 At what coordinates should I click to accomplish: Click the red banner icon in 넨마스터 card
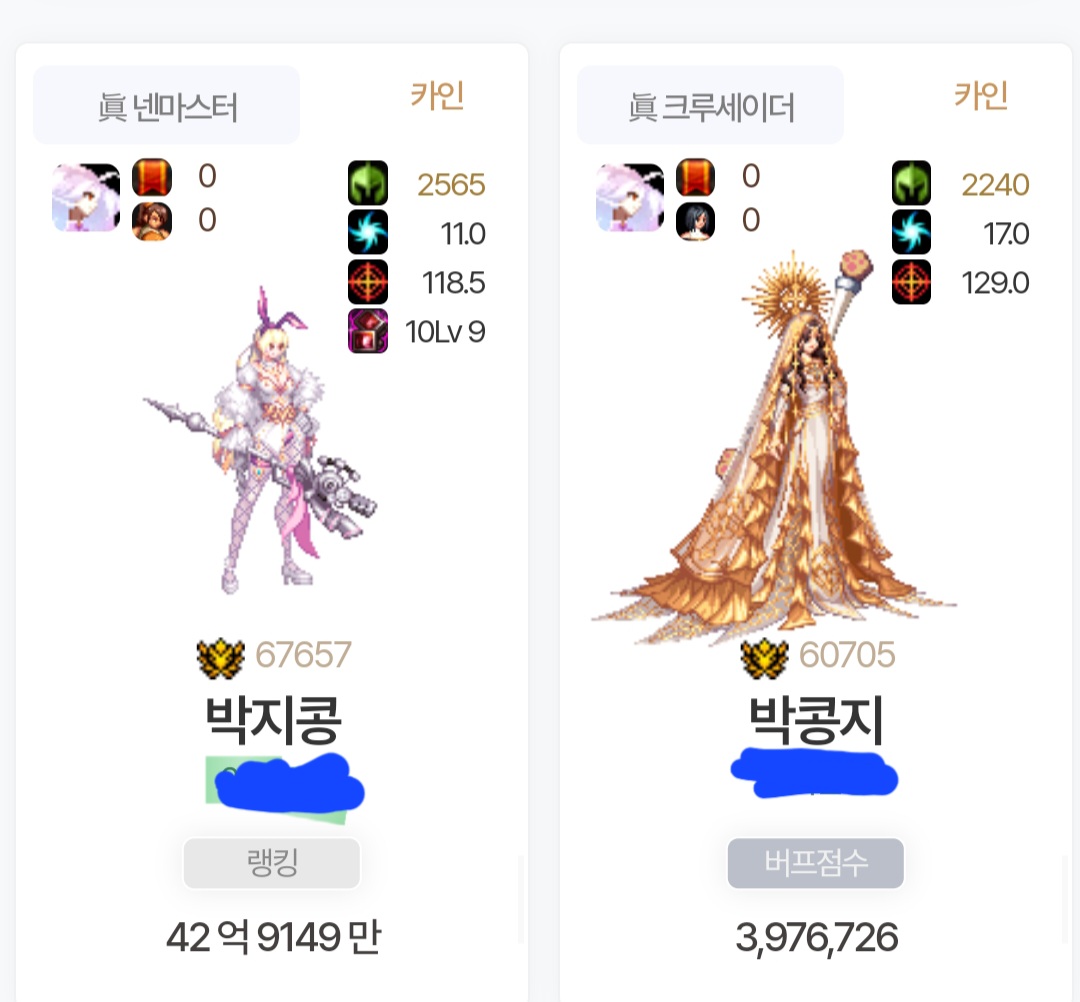coord(152,178)
